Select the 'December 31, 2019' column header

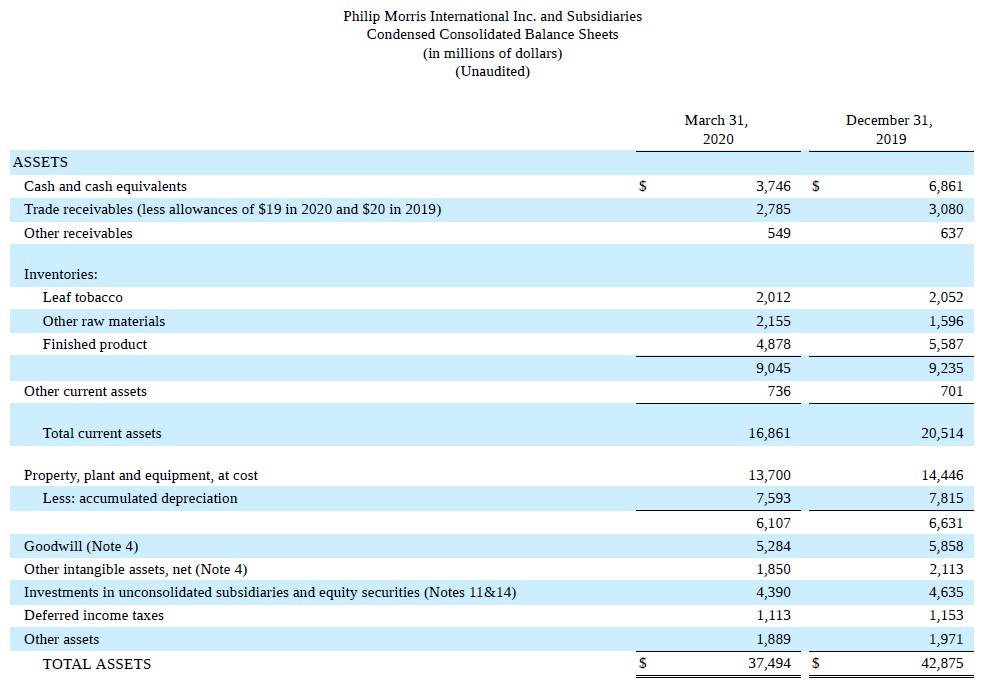890,129
